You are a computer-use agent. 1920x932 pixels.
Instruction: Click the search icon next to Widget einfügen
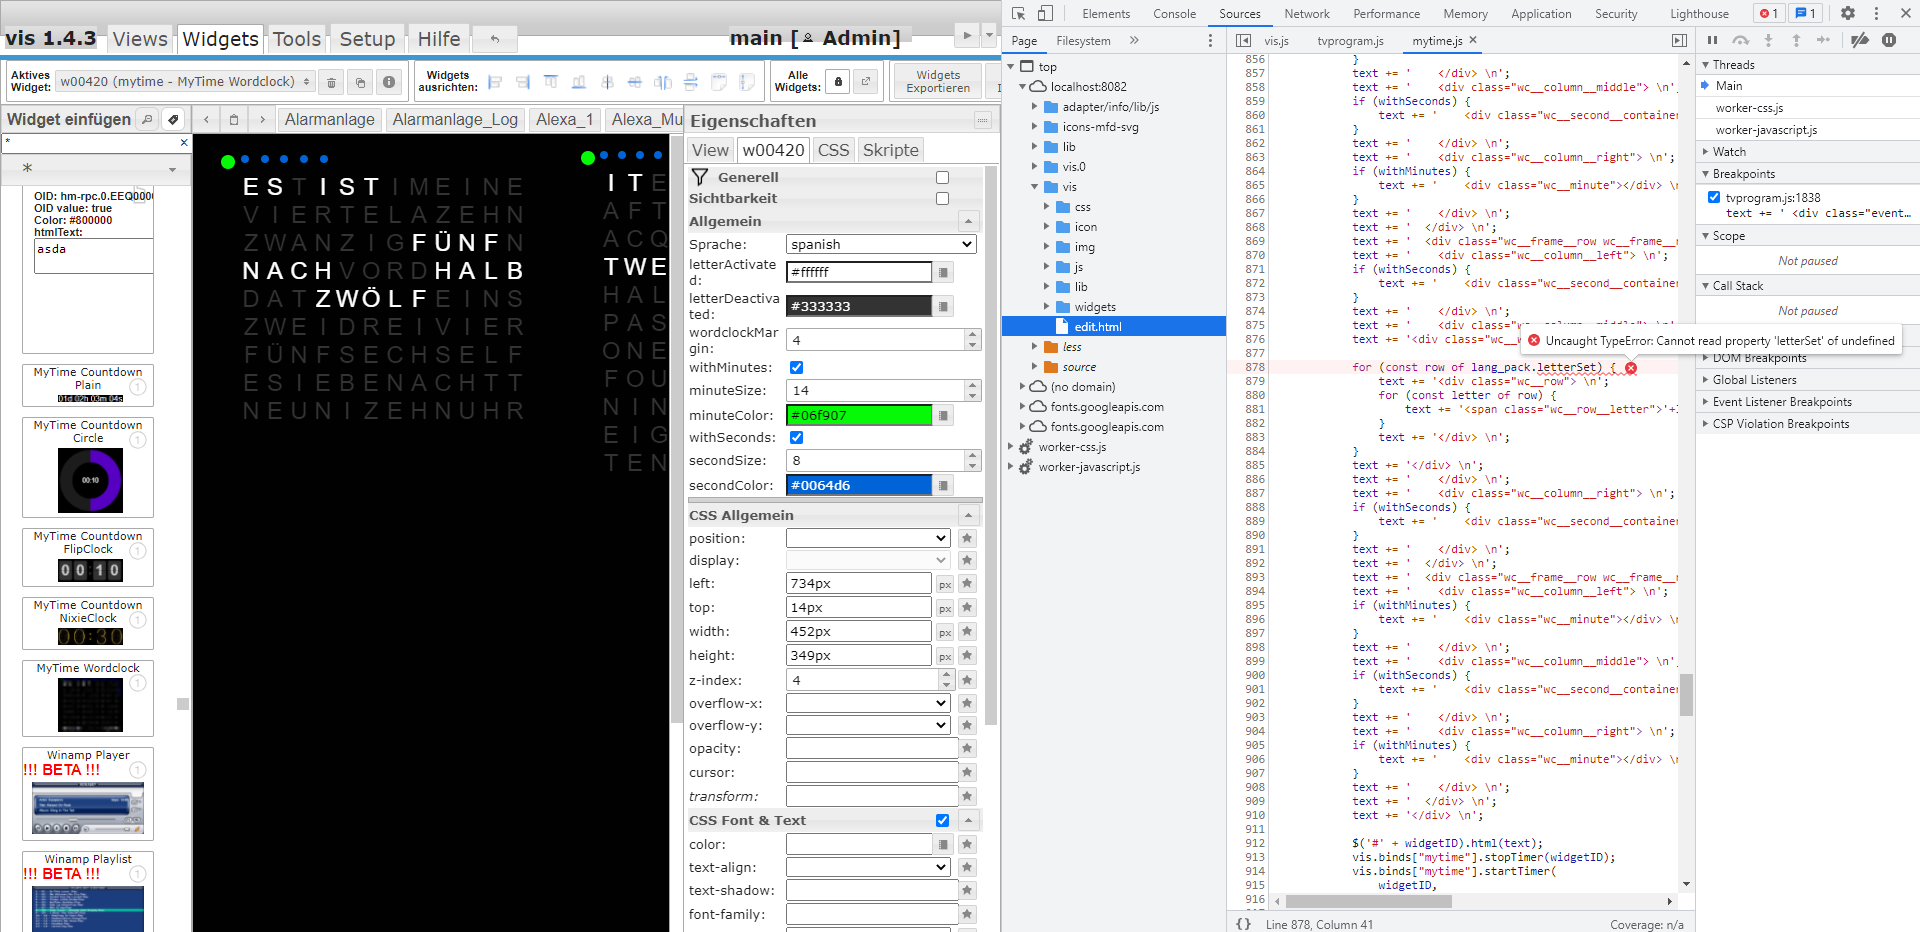point(147,119)
